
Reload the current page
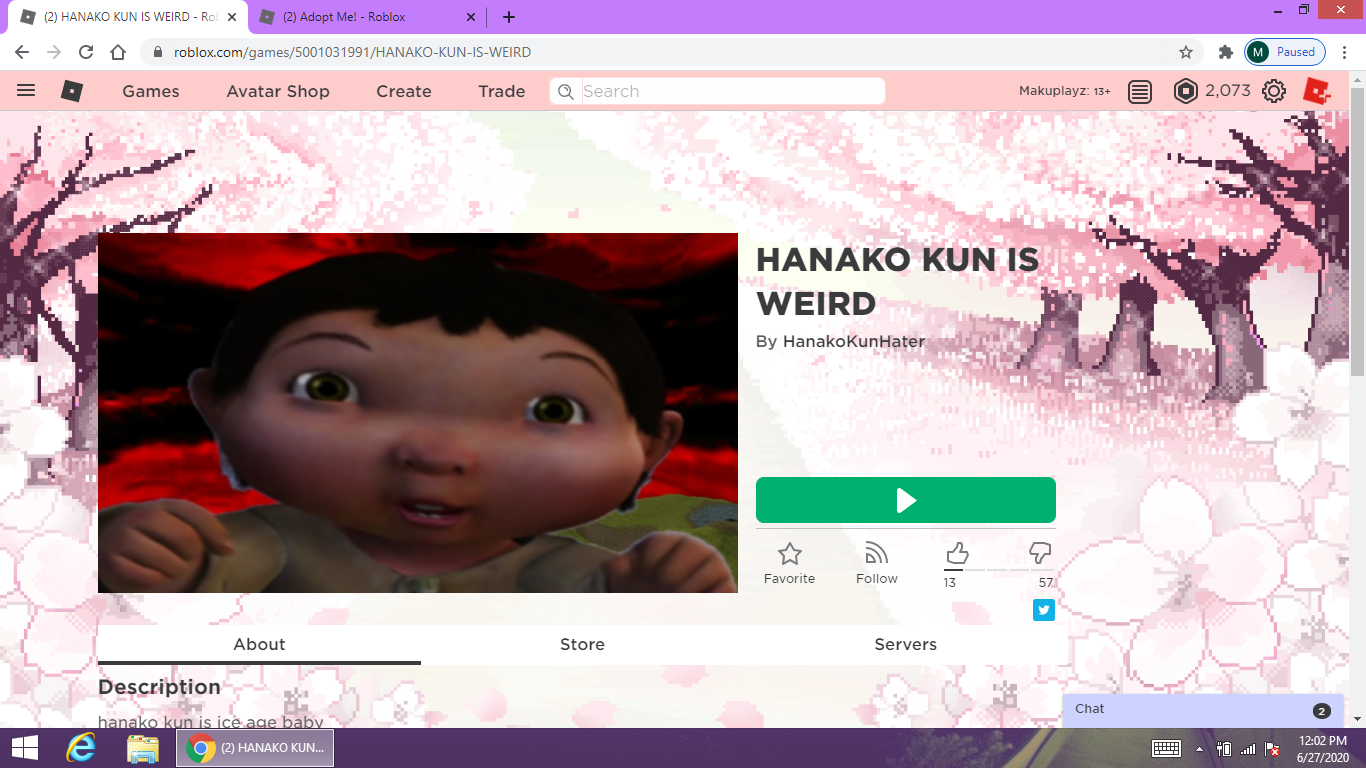pyautogui.click(x=86, y=52)
